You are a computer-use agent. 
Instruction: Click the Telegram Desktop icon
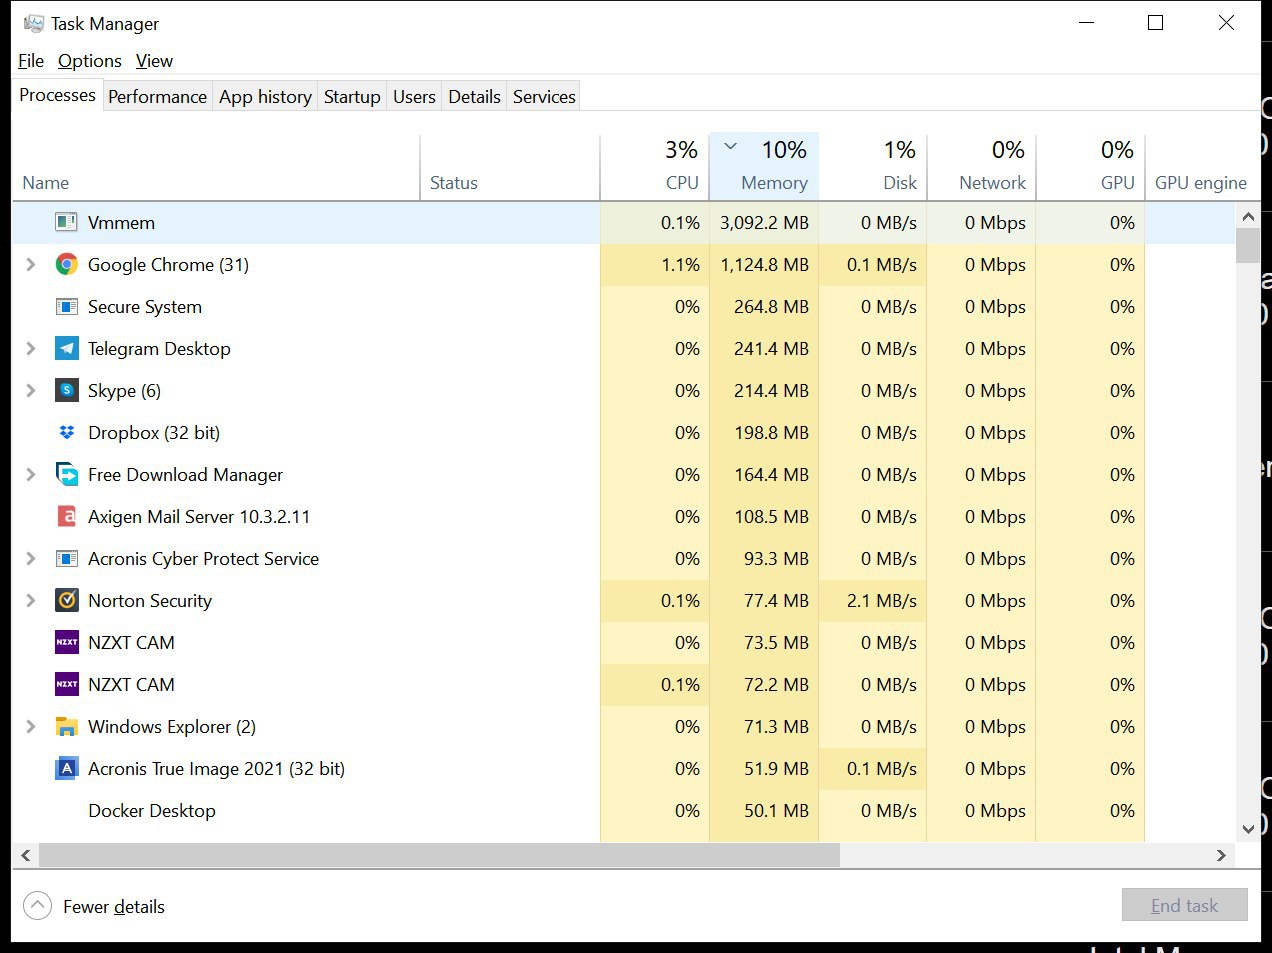click(x=67, y=349)
